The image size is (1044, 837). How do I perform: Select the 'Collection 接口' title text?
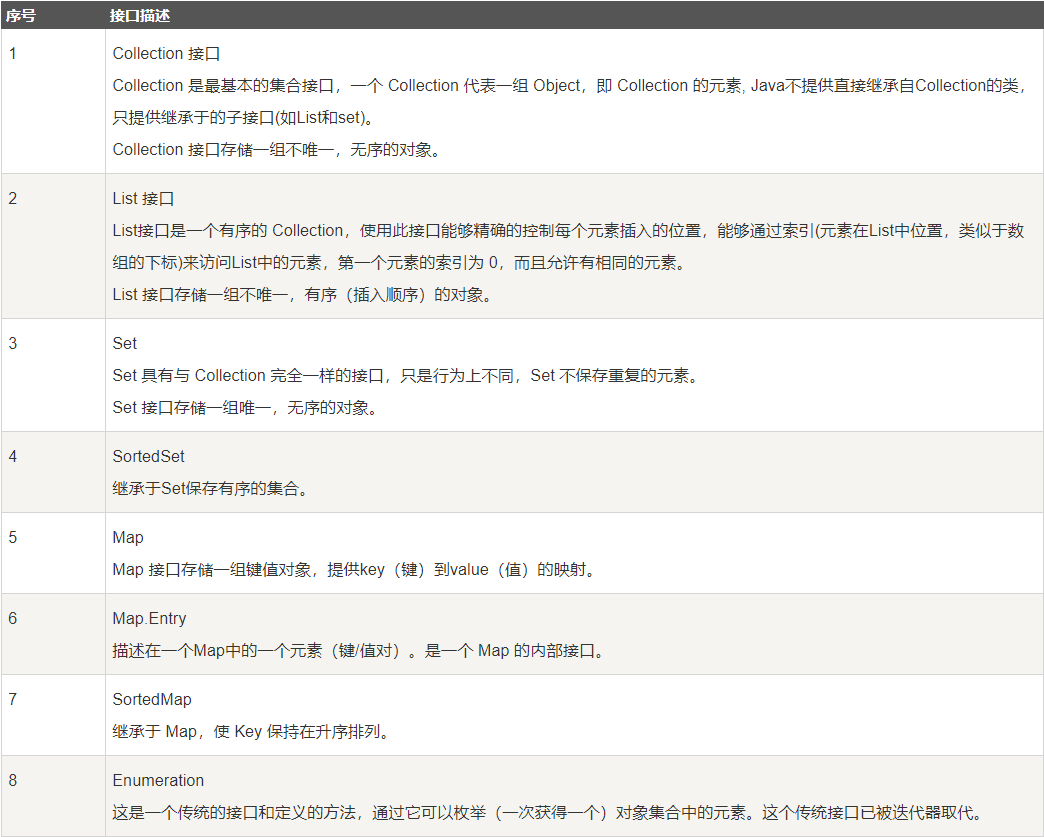point(166,53)
